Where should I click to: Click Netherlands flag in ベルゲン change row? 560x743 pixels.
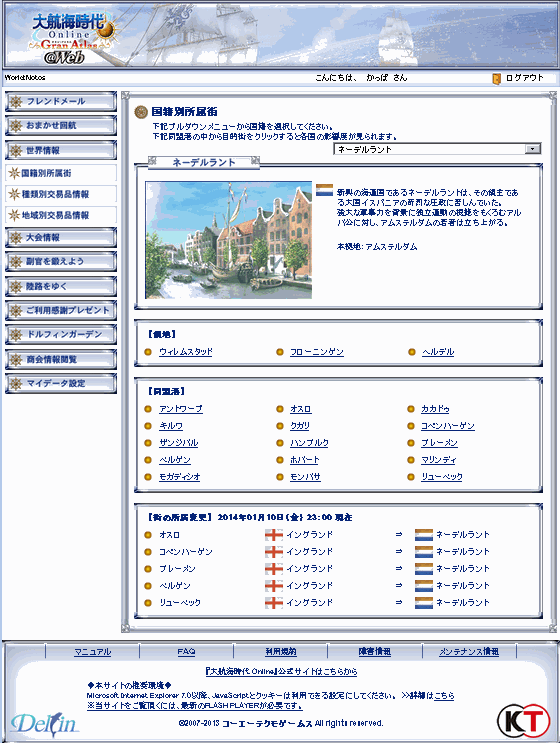424,586
